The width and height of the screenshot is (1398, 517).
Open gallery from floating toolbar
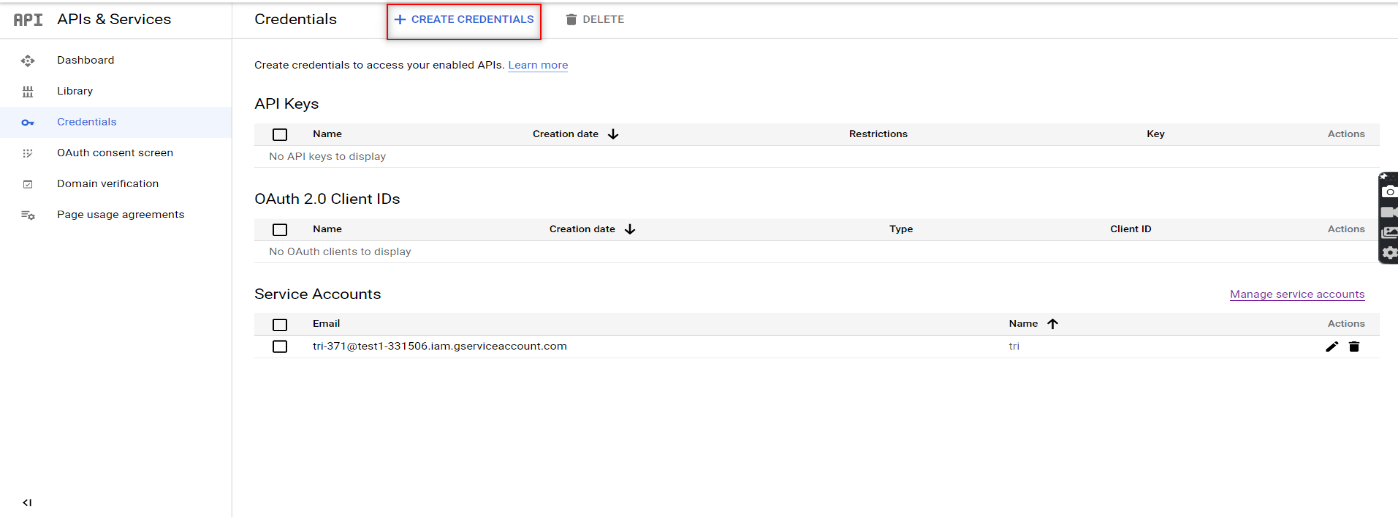tap(1389, 232)
